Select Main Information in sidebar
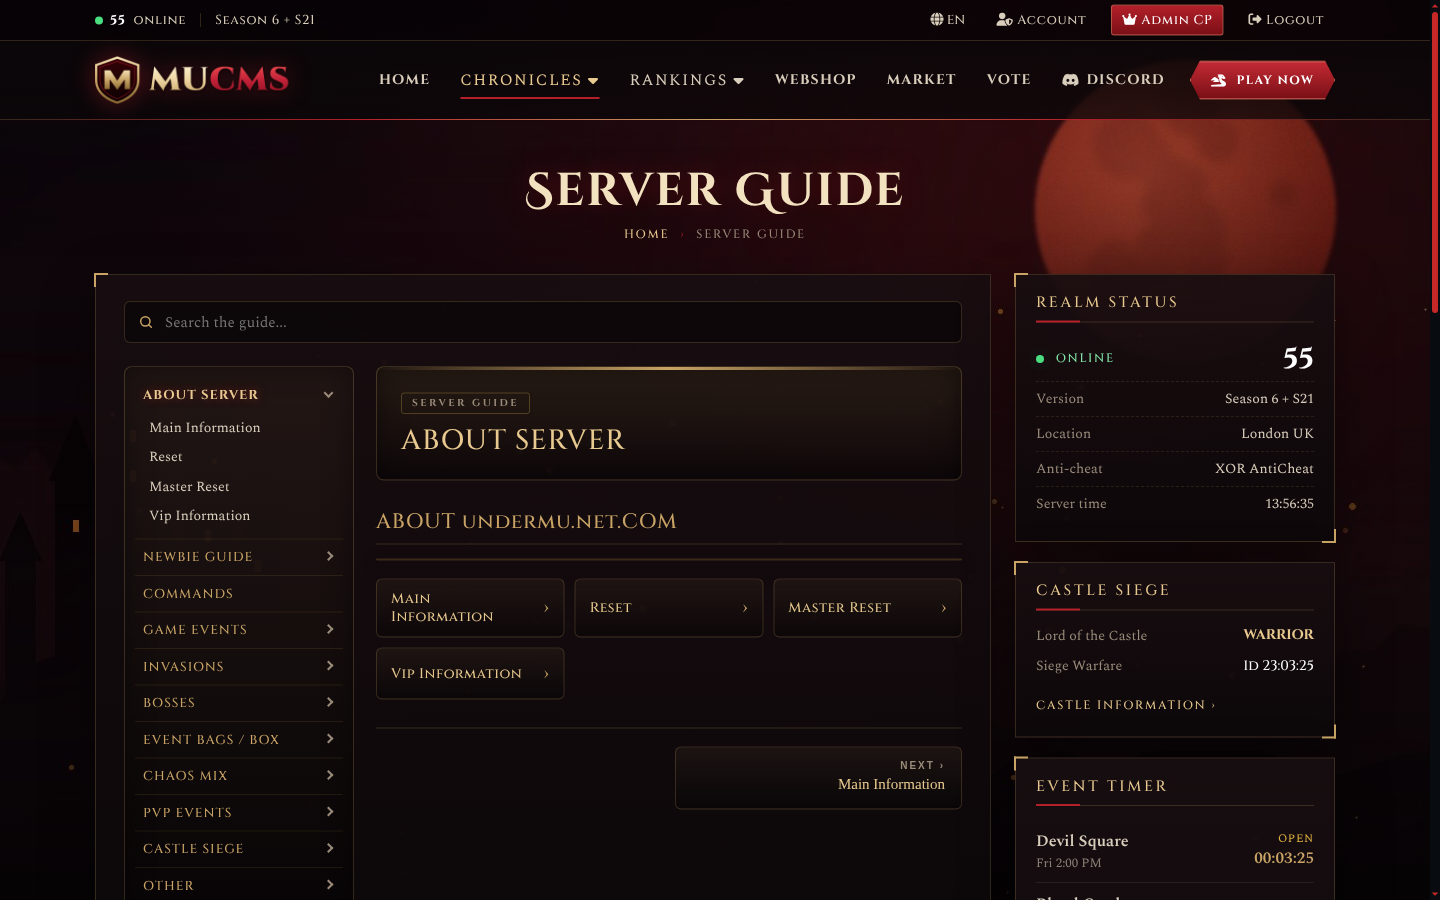 point(205,427)
